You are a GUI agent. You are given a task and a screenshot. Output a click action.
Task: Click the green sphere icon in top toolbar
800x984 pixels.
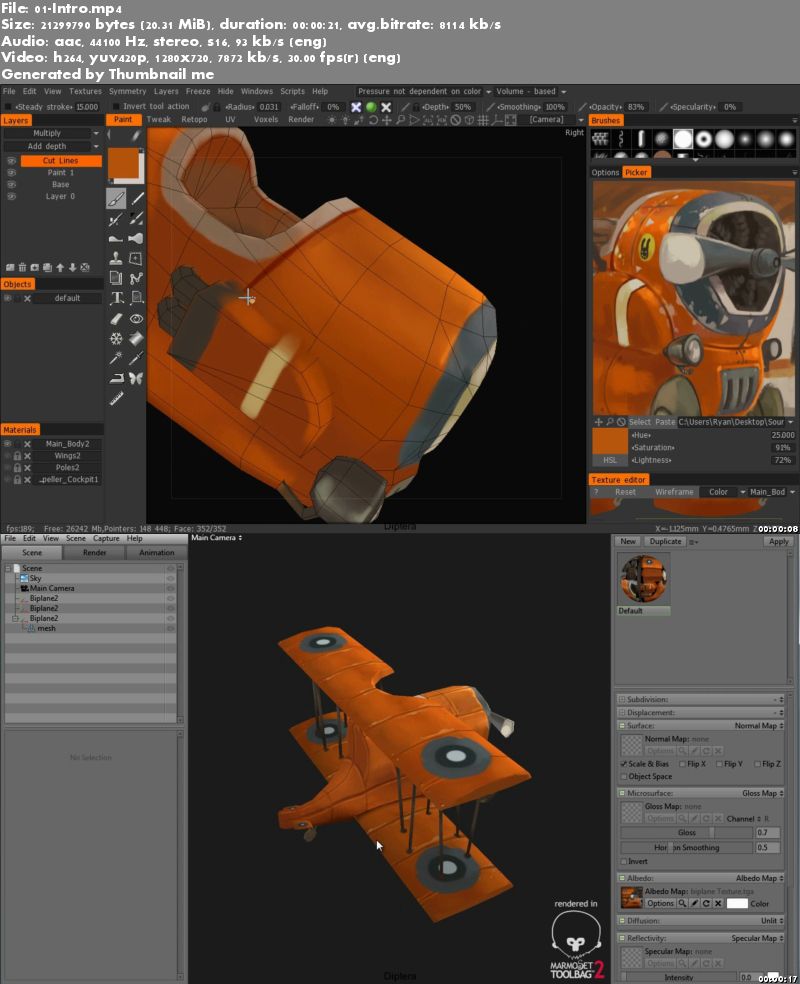(371, 107)
